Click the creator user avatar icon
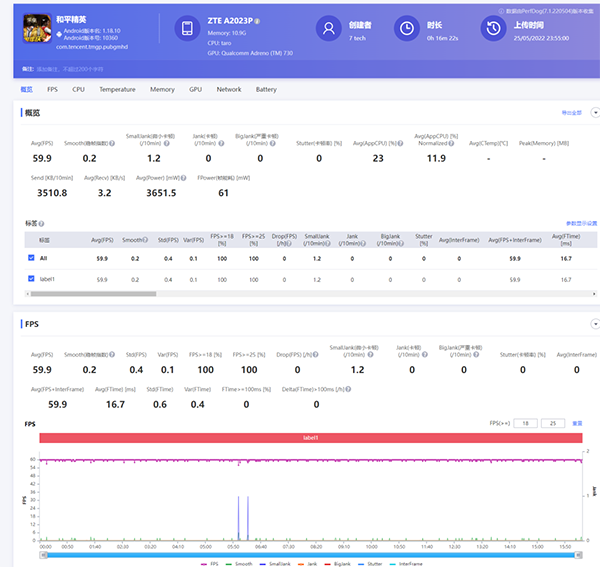Viewport: 600px width, 567px height. point(328,28)
